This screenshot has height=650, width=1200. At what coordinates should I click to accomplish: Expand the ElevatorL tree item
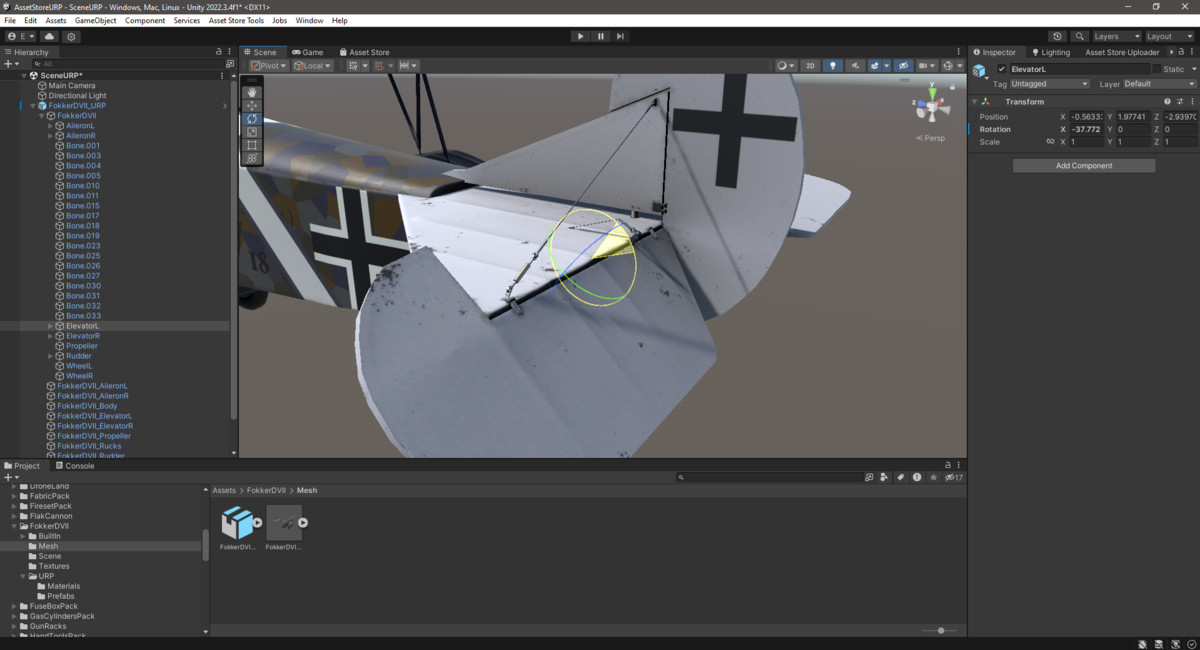coord(51,326)
